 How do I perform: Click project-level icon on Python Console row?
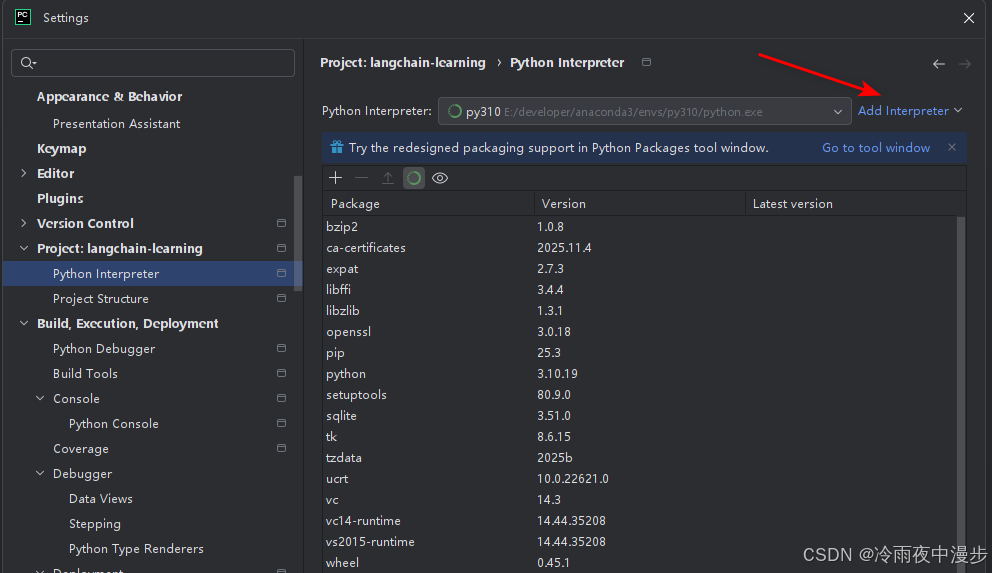coord(282,423)
